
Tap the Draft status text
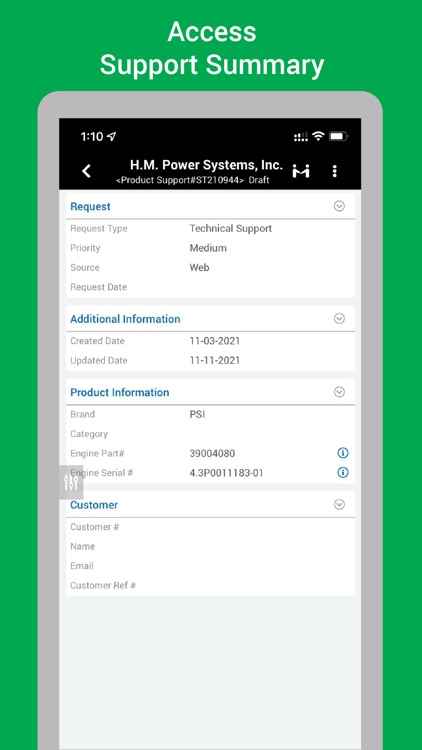coord(259,180)
